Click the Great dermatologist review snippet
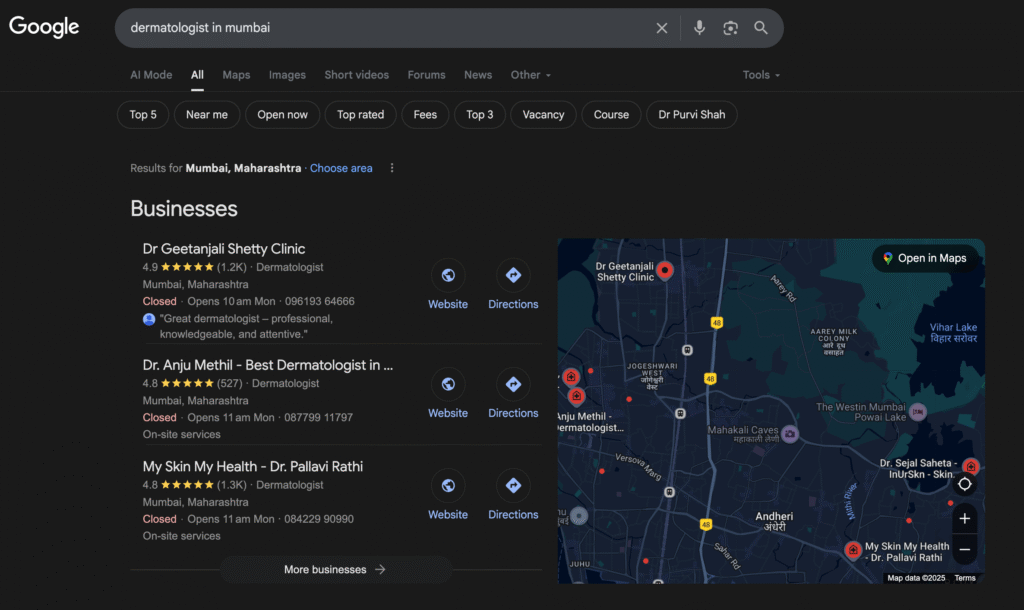Image resolution: width=1024 pixels, height=610 pixels. click(246, 327)
